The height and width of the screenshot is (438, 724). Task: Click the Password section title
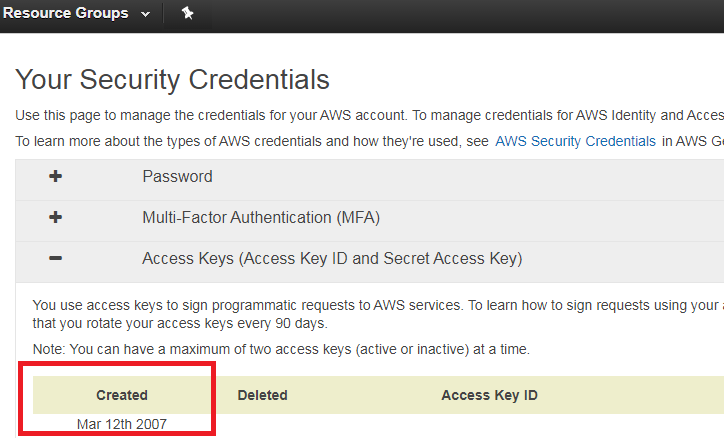177,176
